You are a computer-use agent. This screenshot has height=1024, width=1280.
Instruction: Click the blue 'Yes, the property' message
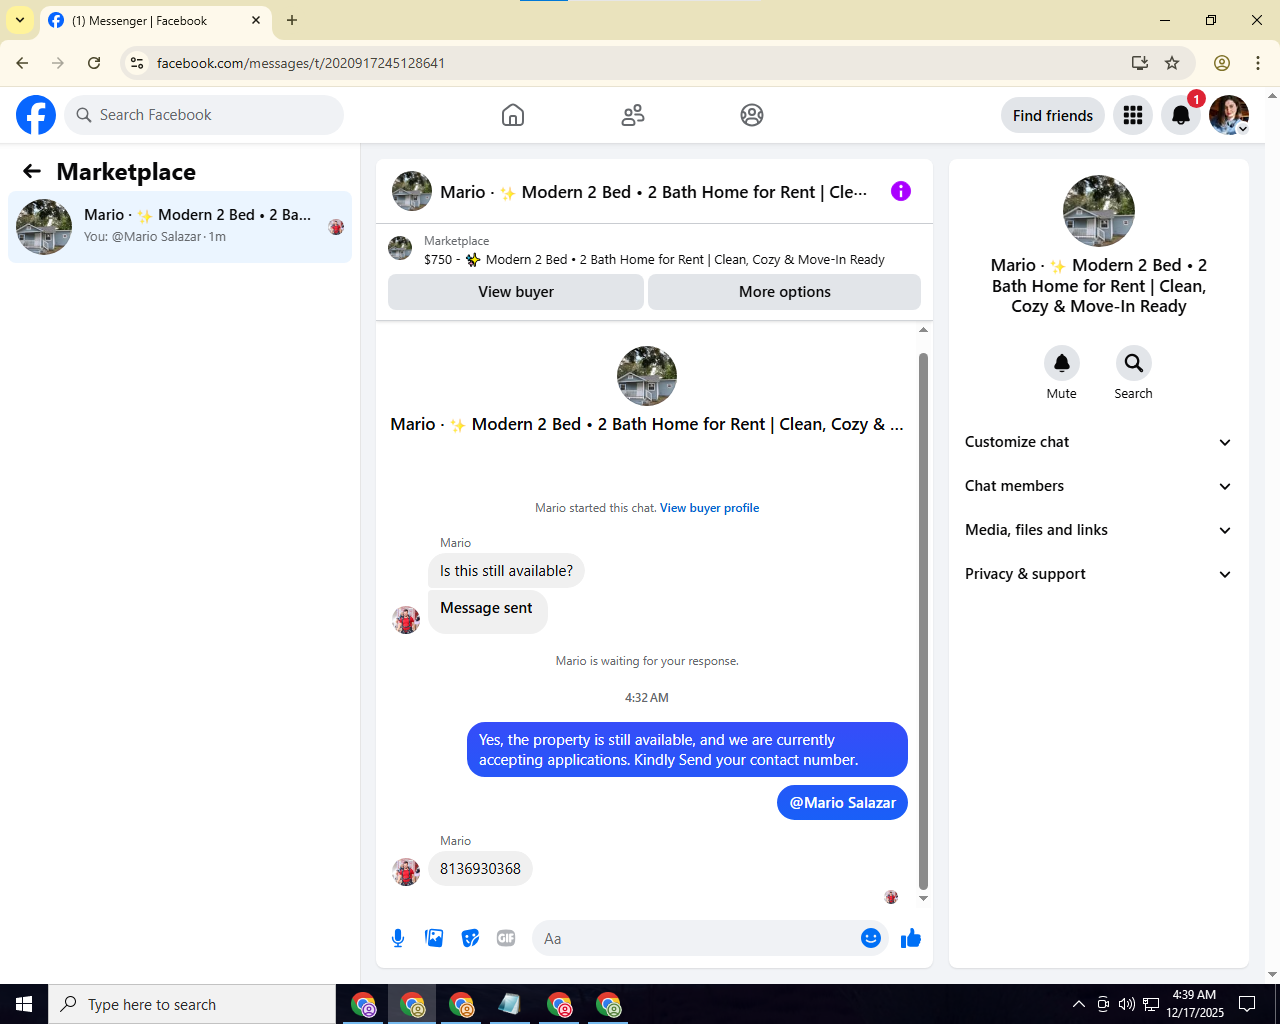687,750
